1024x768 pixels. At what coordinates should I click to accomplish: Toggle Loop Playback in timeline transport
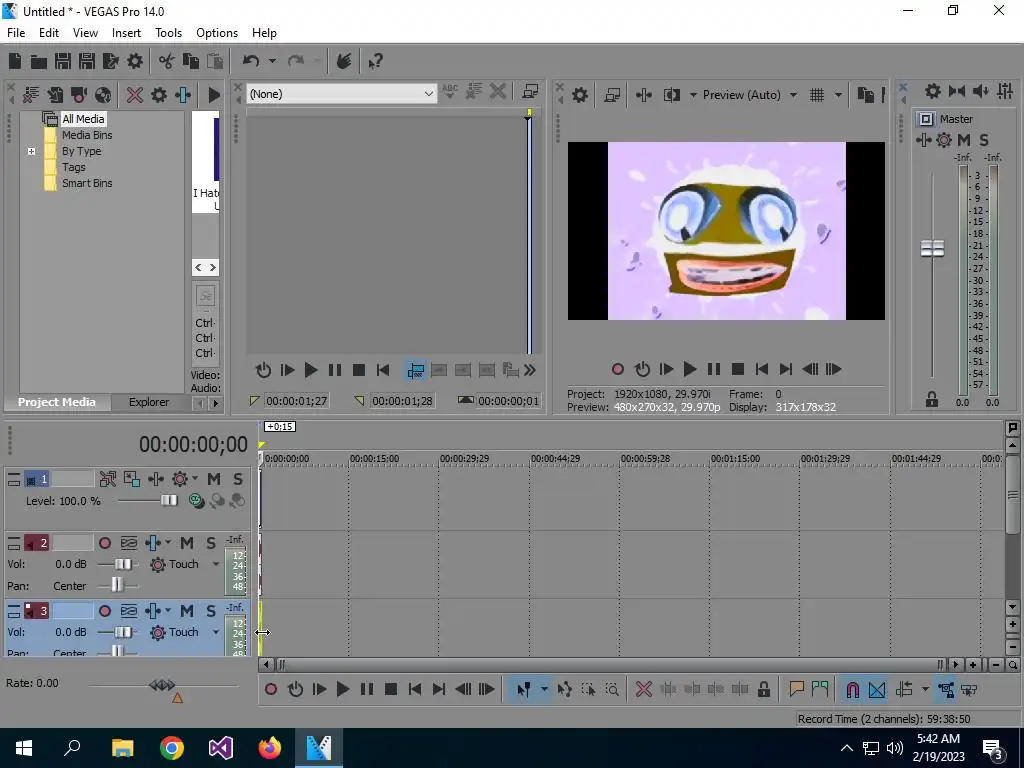pos(295,689)
